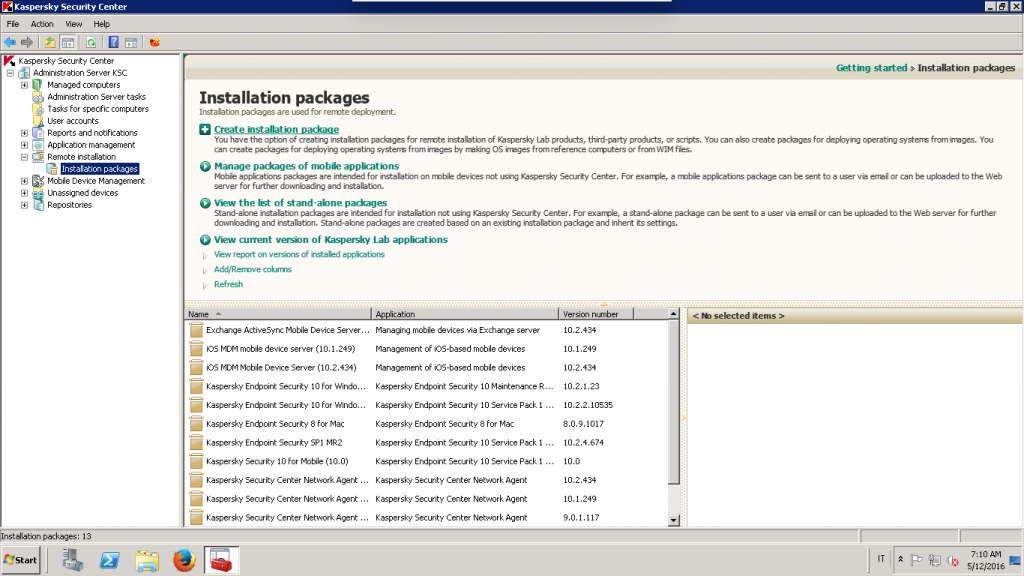
Task: Sort the list by the Name column header
Action: point(278,314)
